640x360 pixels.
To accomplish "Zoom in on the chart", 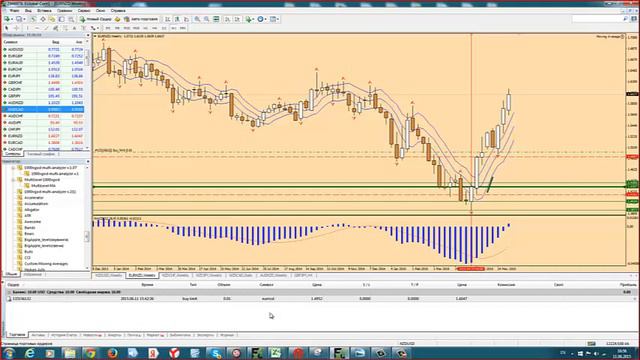I will (197, 19).
